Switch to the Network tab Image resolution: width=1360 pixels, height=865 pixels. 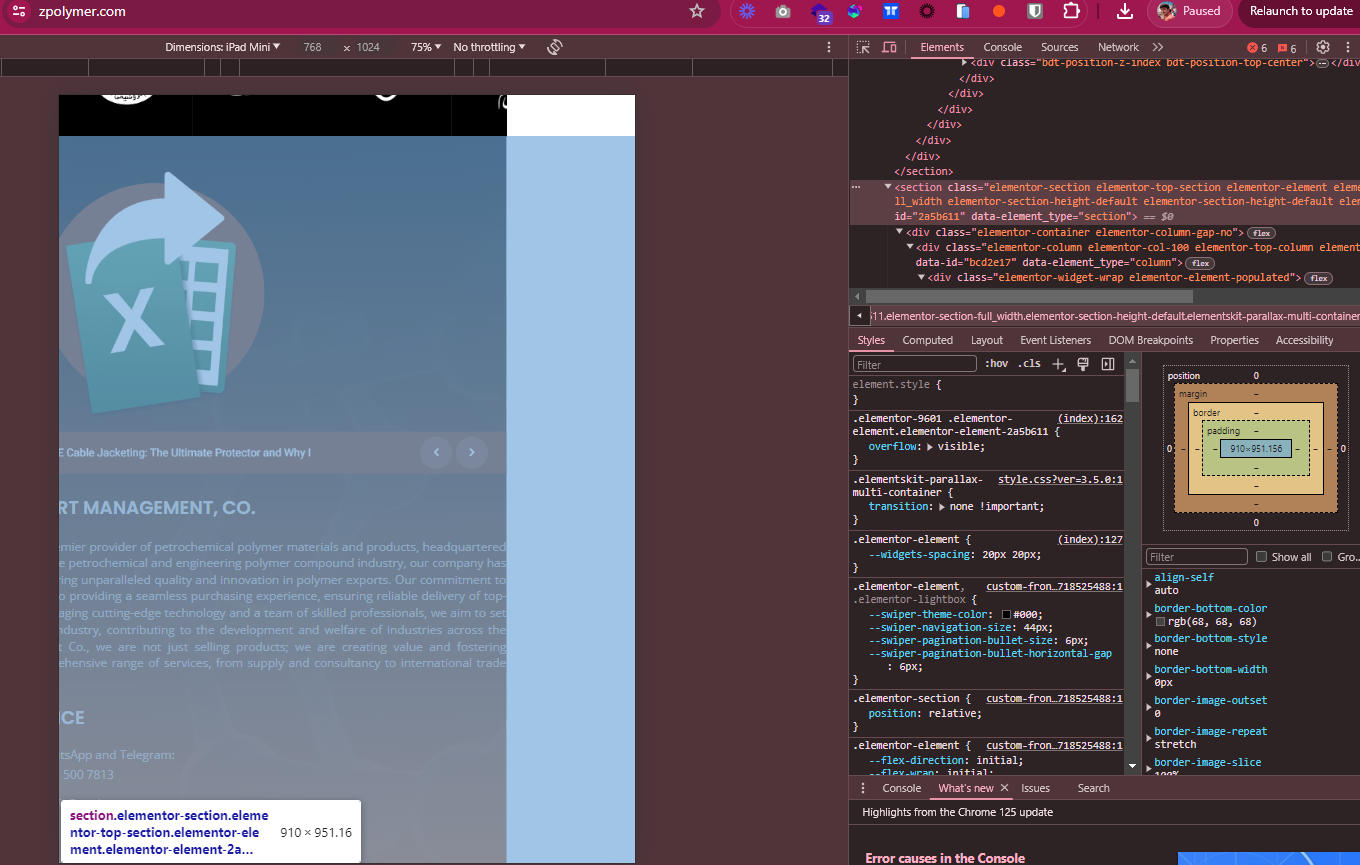tap(1118, 47)
